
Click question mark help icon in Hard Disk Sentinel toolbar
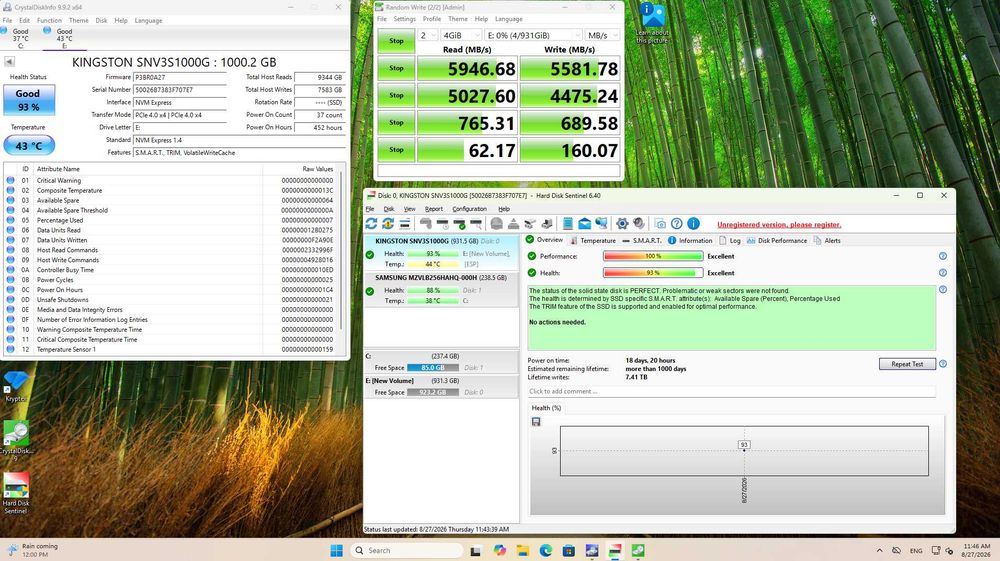pos(677,224)
